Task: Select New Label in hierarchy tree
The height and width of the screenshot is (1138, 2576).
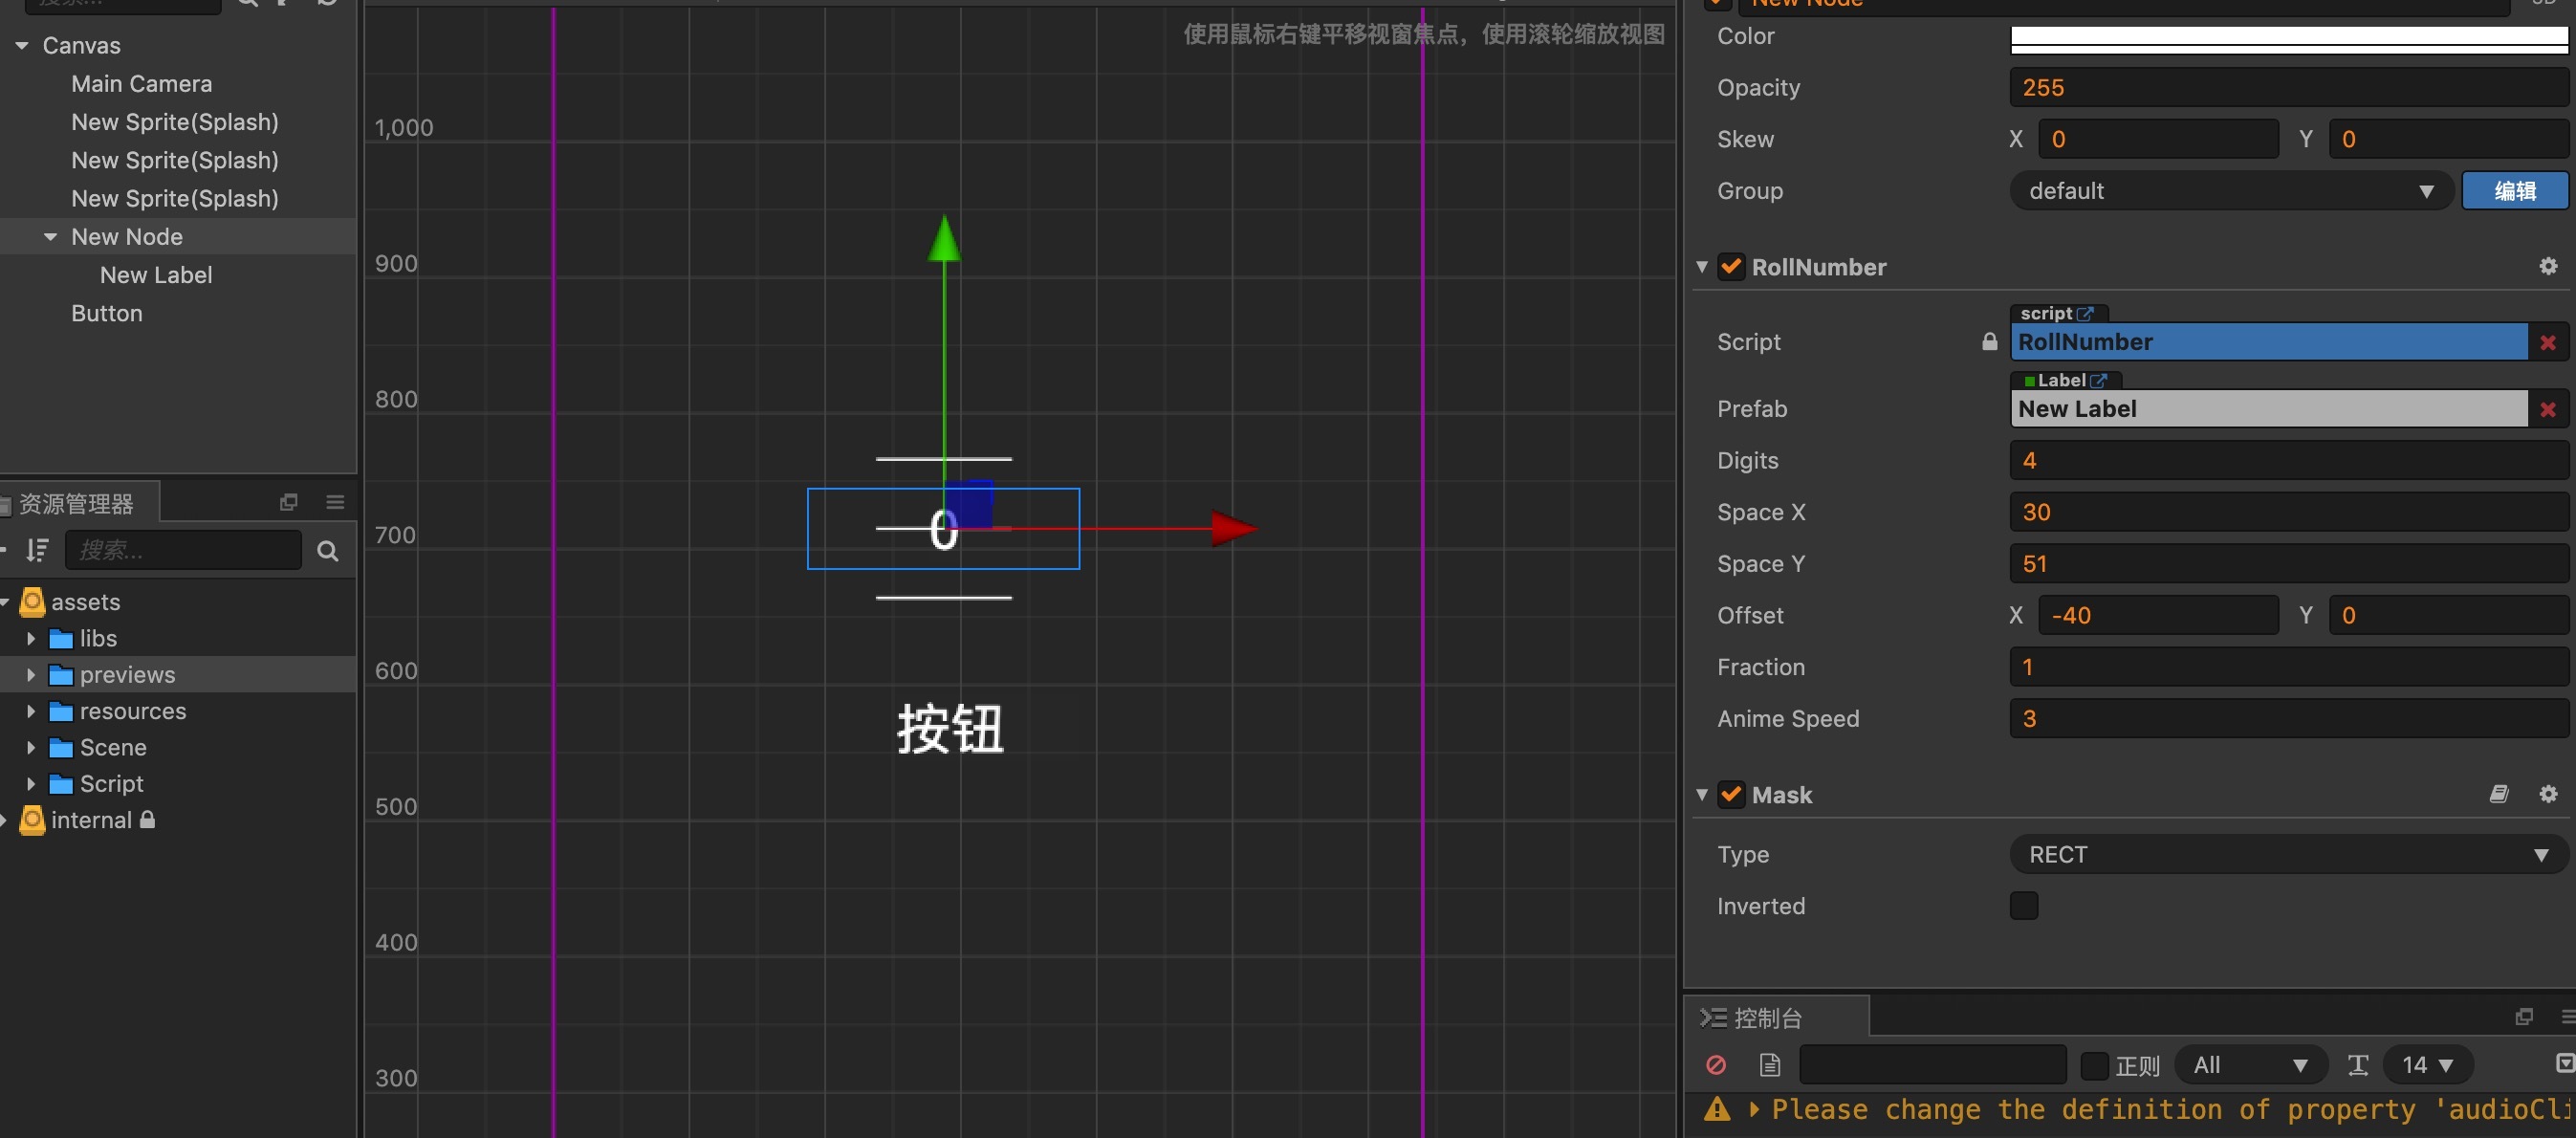Action: click(x=156, y=275)
